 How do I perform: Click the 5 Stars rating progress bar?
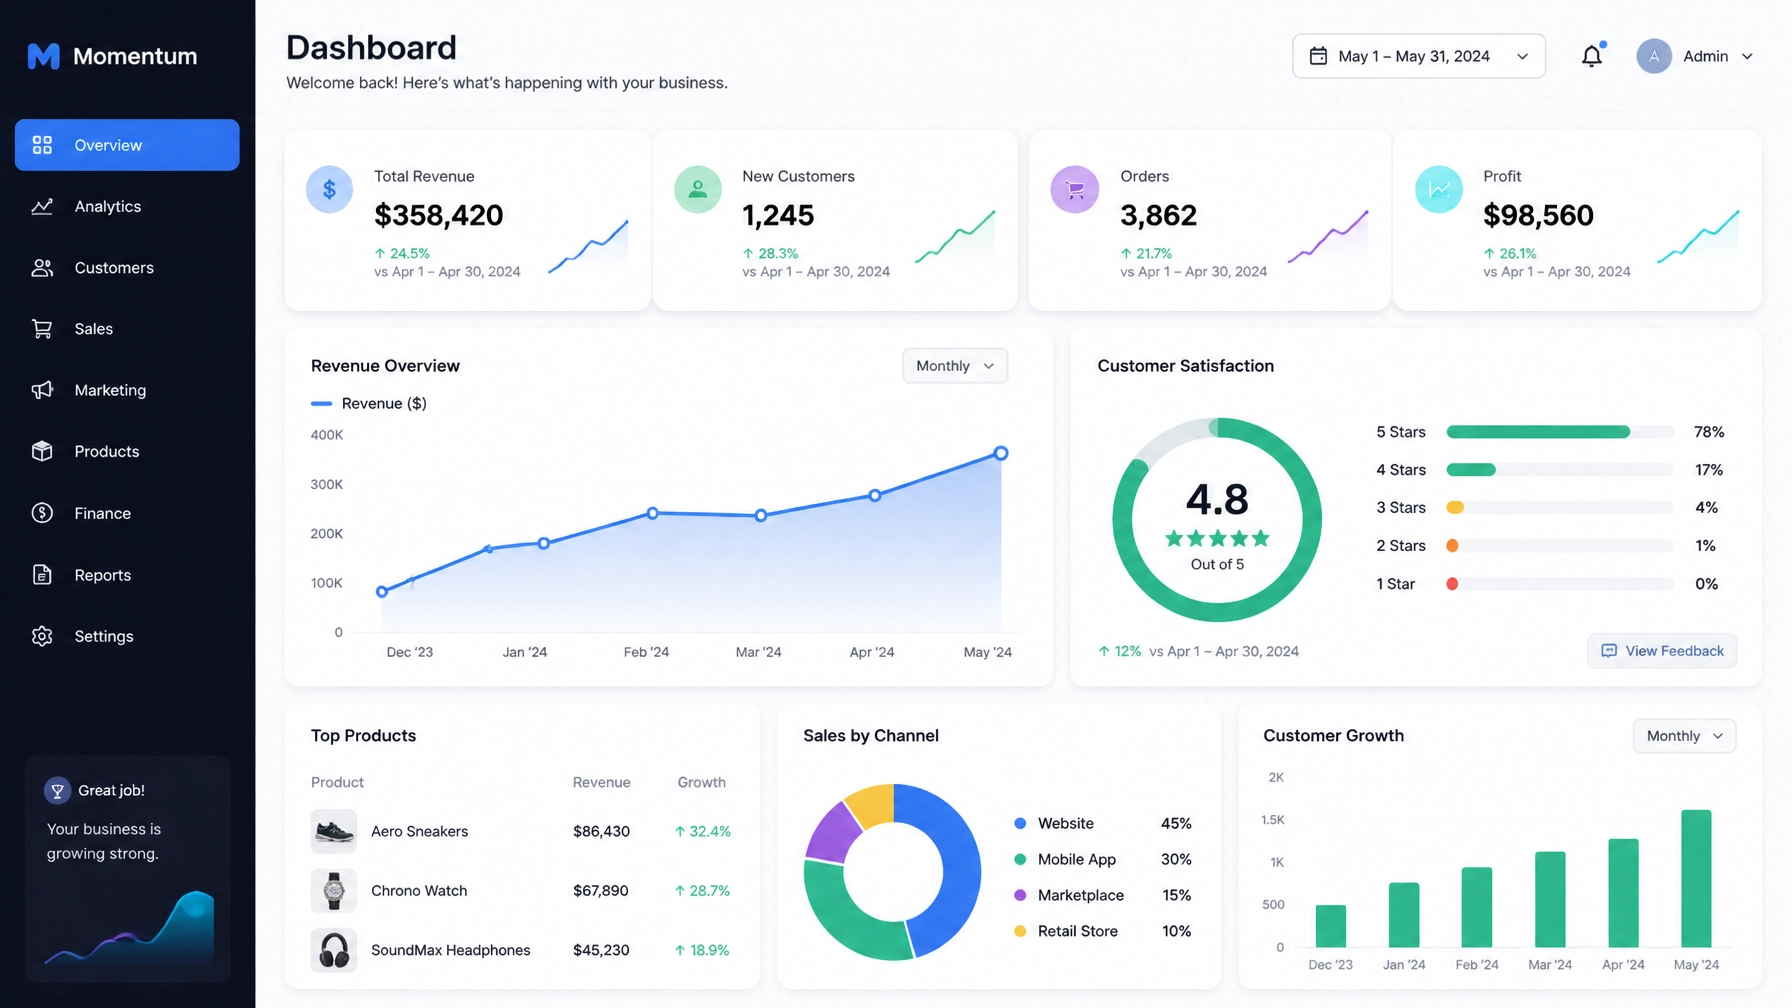[1560, 432]
